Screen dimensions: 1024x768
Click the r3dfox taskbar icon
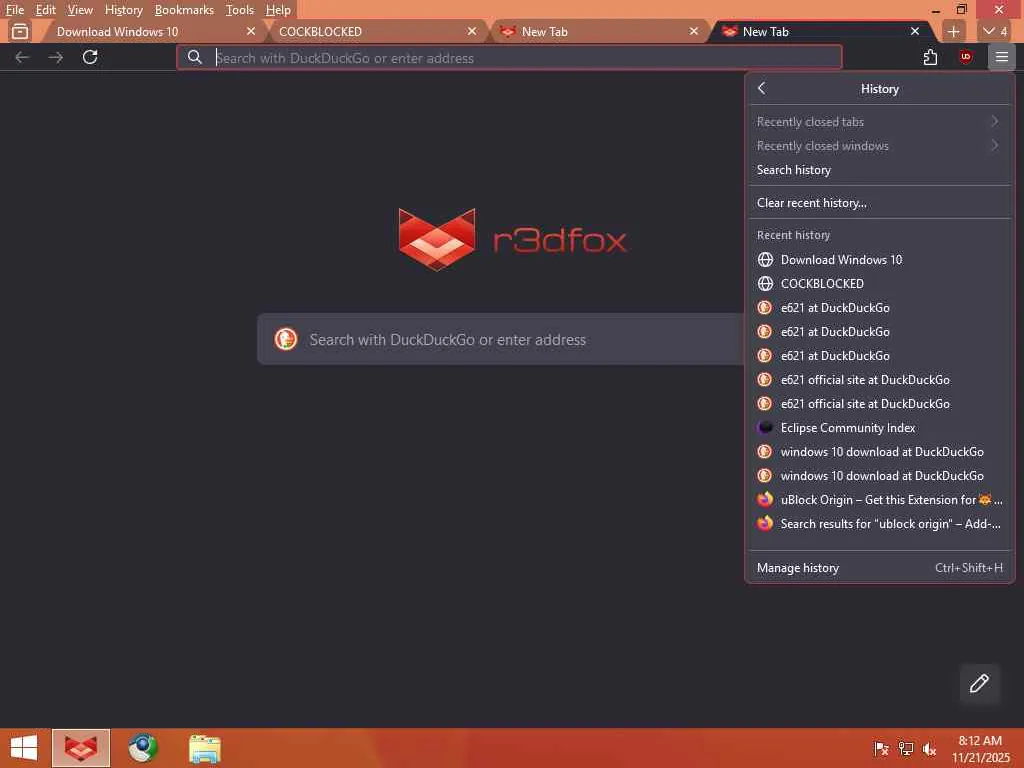pos(81,748)
